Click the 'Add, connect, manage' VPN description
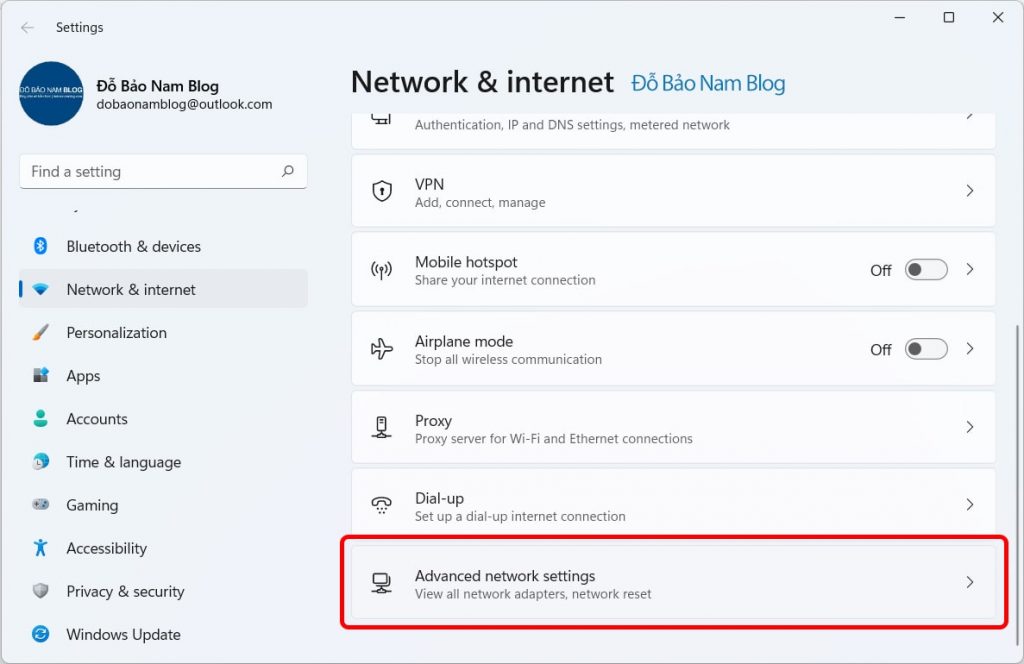The width and height of the screenshot is (1024, 664). 480,202
